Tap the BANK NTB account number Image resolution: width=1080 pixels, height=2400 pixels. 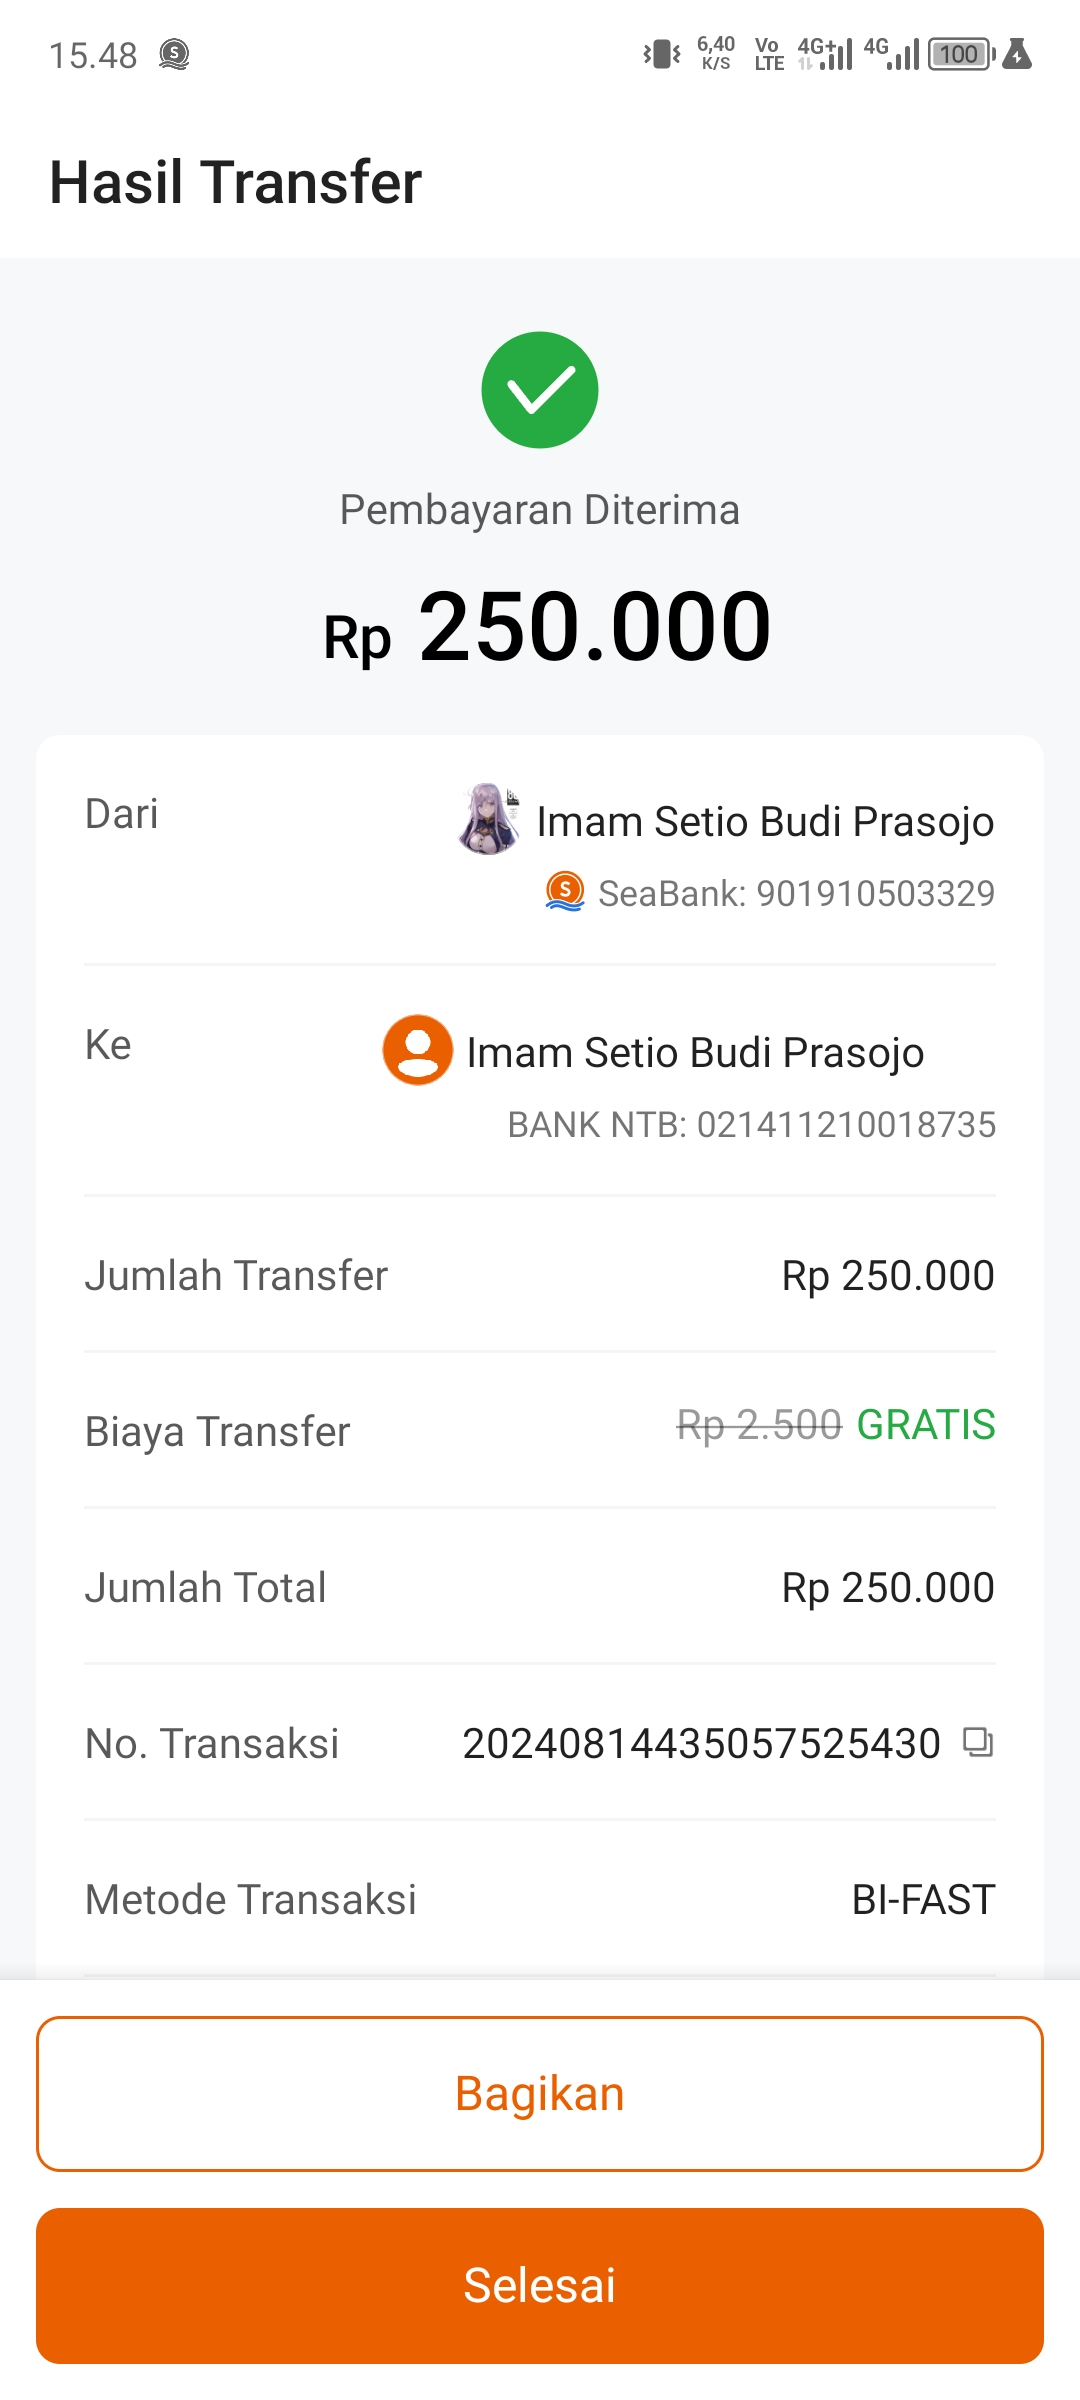coord(751,1125)
